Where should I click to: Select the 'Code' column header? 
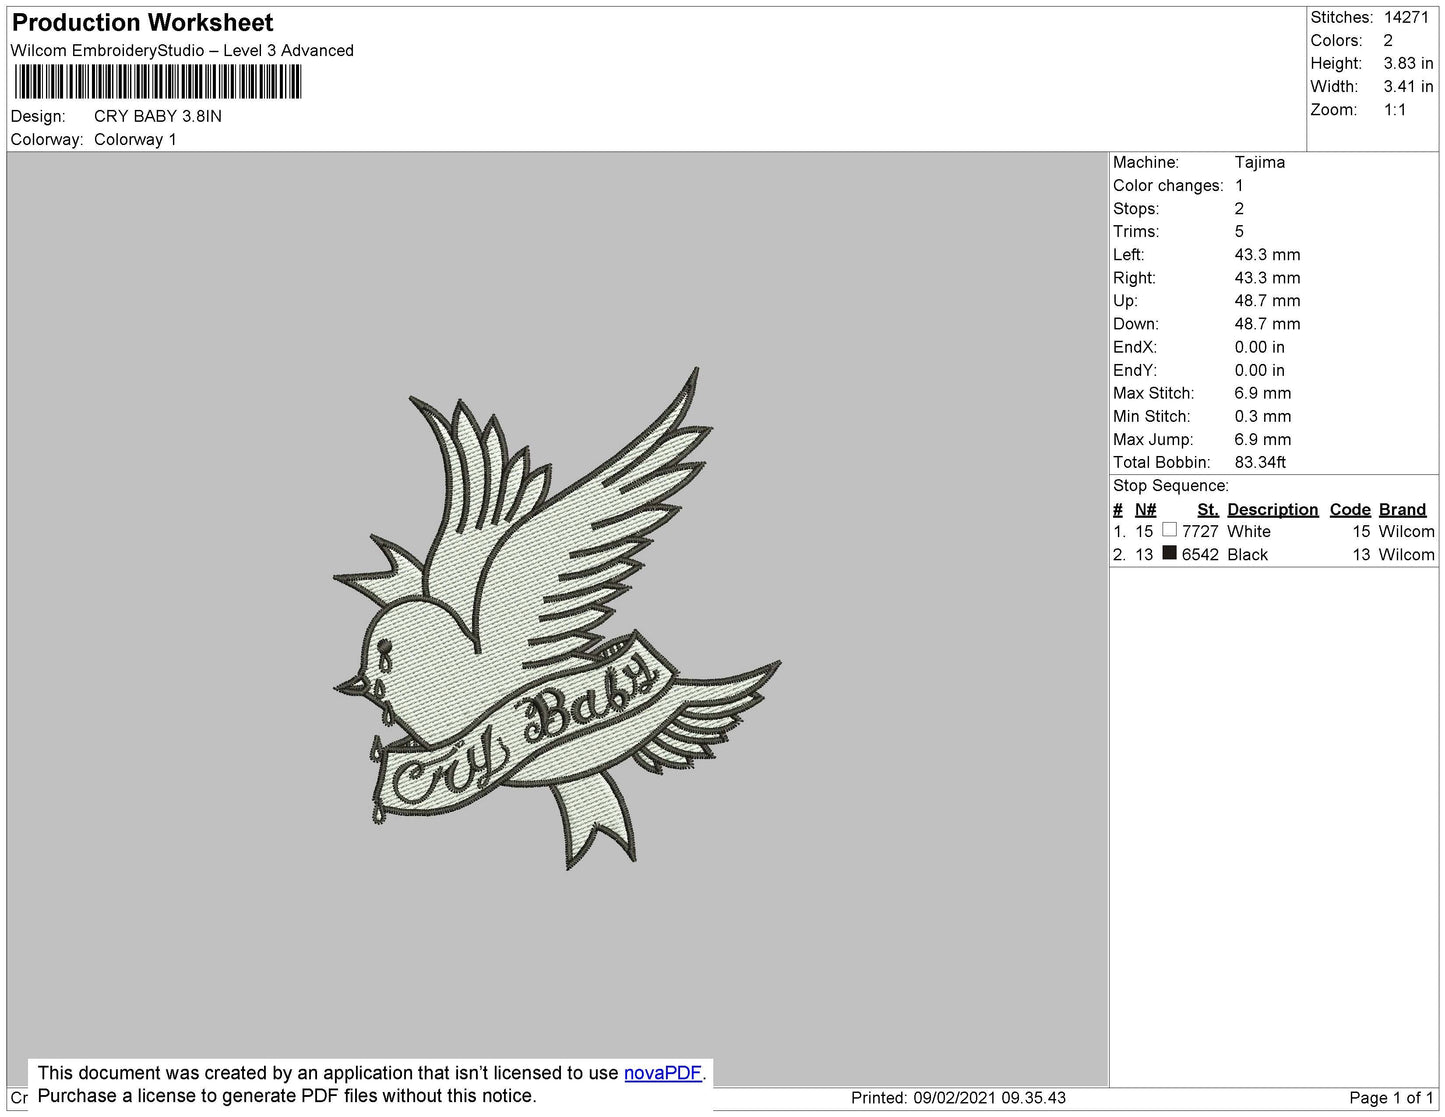pyautogui.click(x=1350, y=509)
